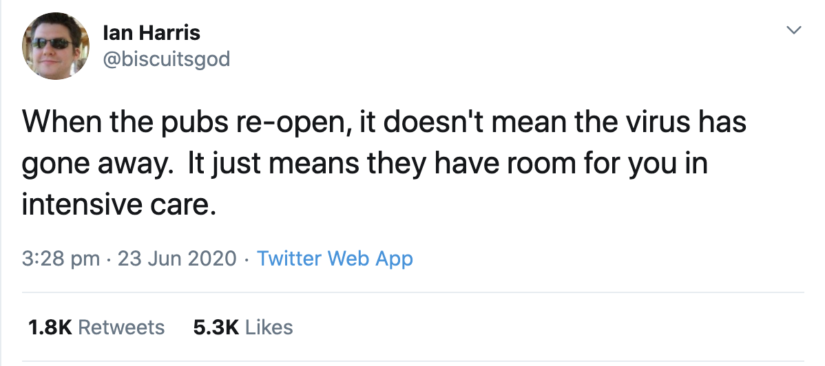View the 5.3K Likes list
The image size is (825, 366).
pyautogui.click(x=243, y=327)
